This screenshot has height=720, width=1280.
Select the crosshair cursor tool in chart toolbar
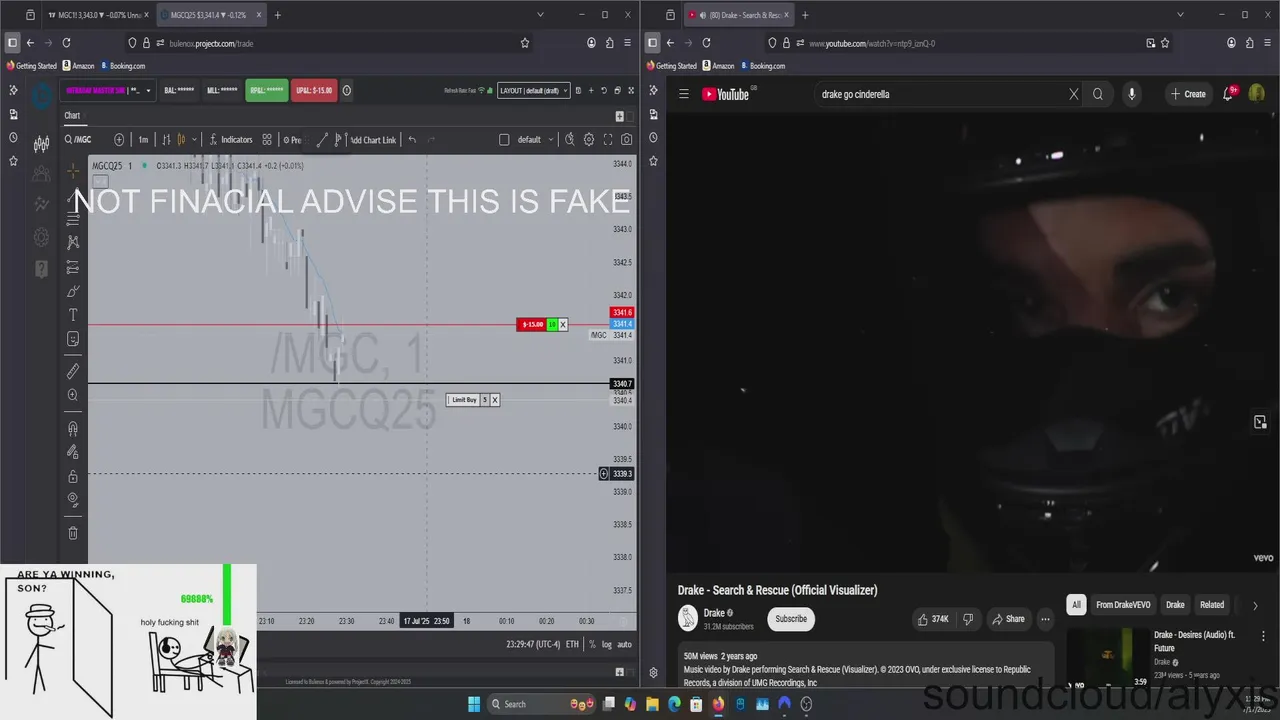73,172
